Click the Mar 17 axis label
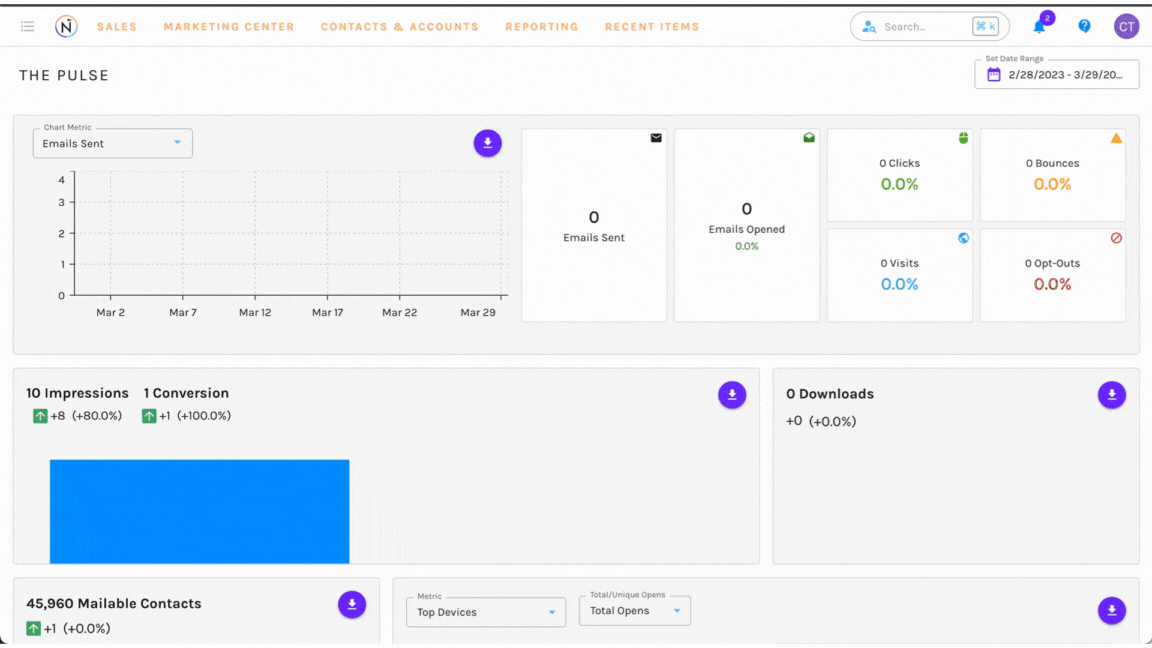 tap(327, 312)
